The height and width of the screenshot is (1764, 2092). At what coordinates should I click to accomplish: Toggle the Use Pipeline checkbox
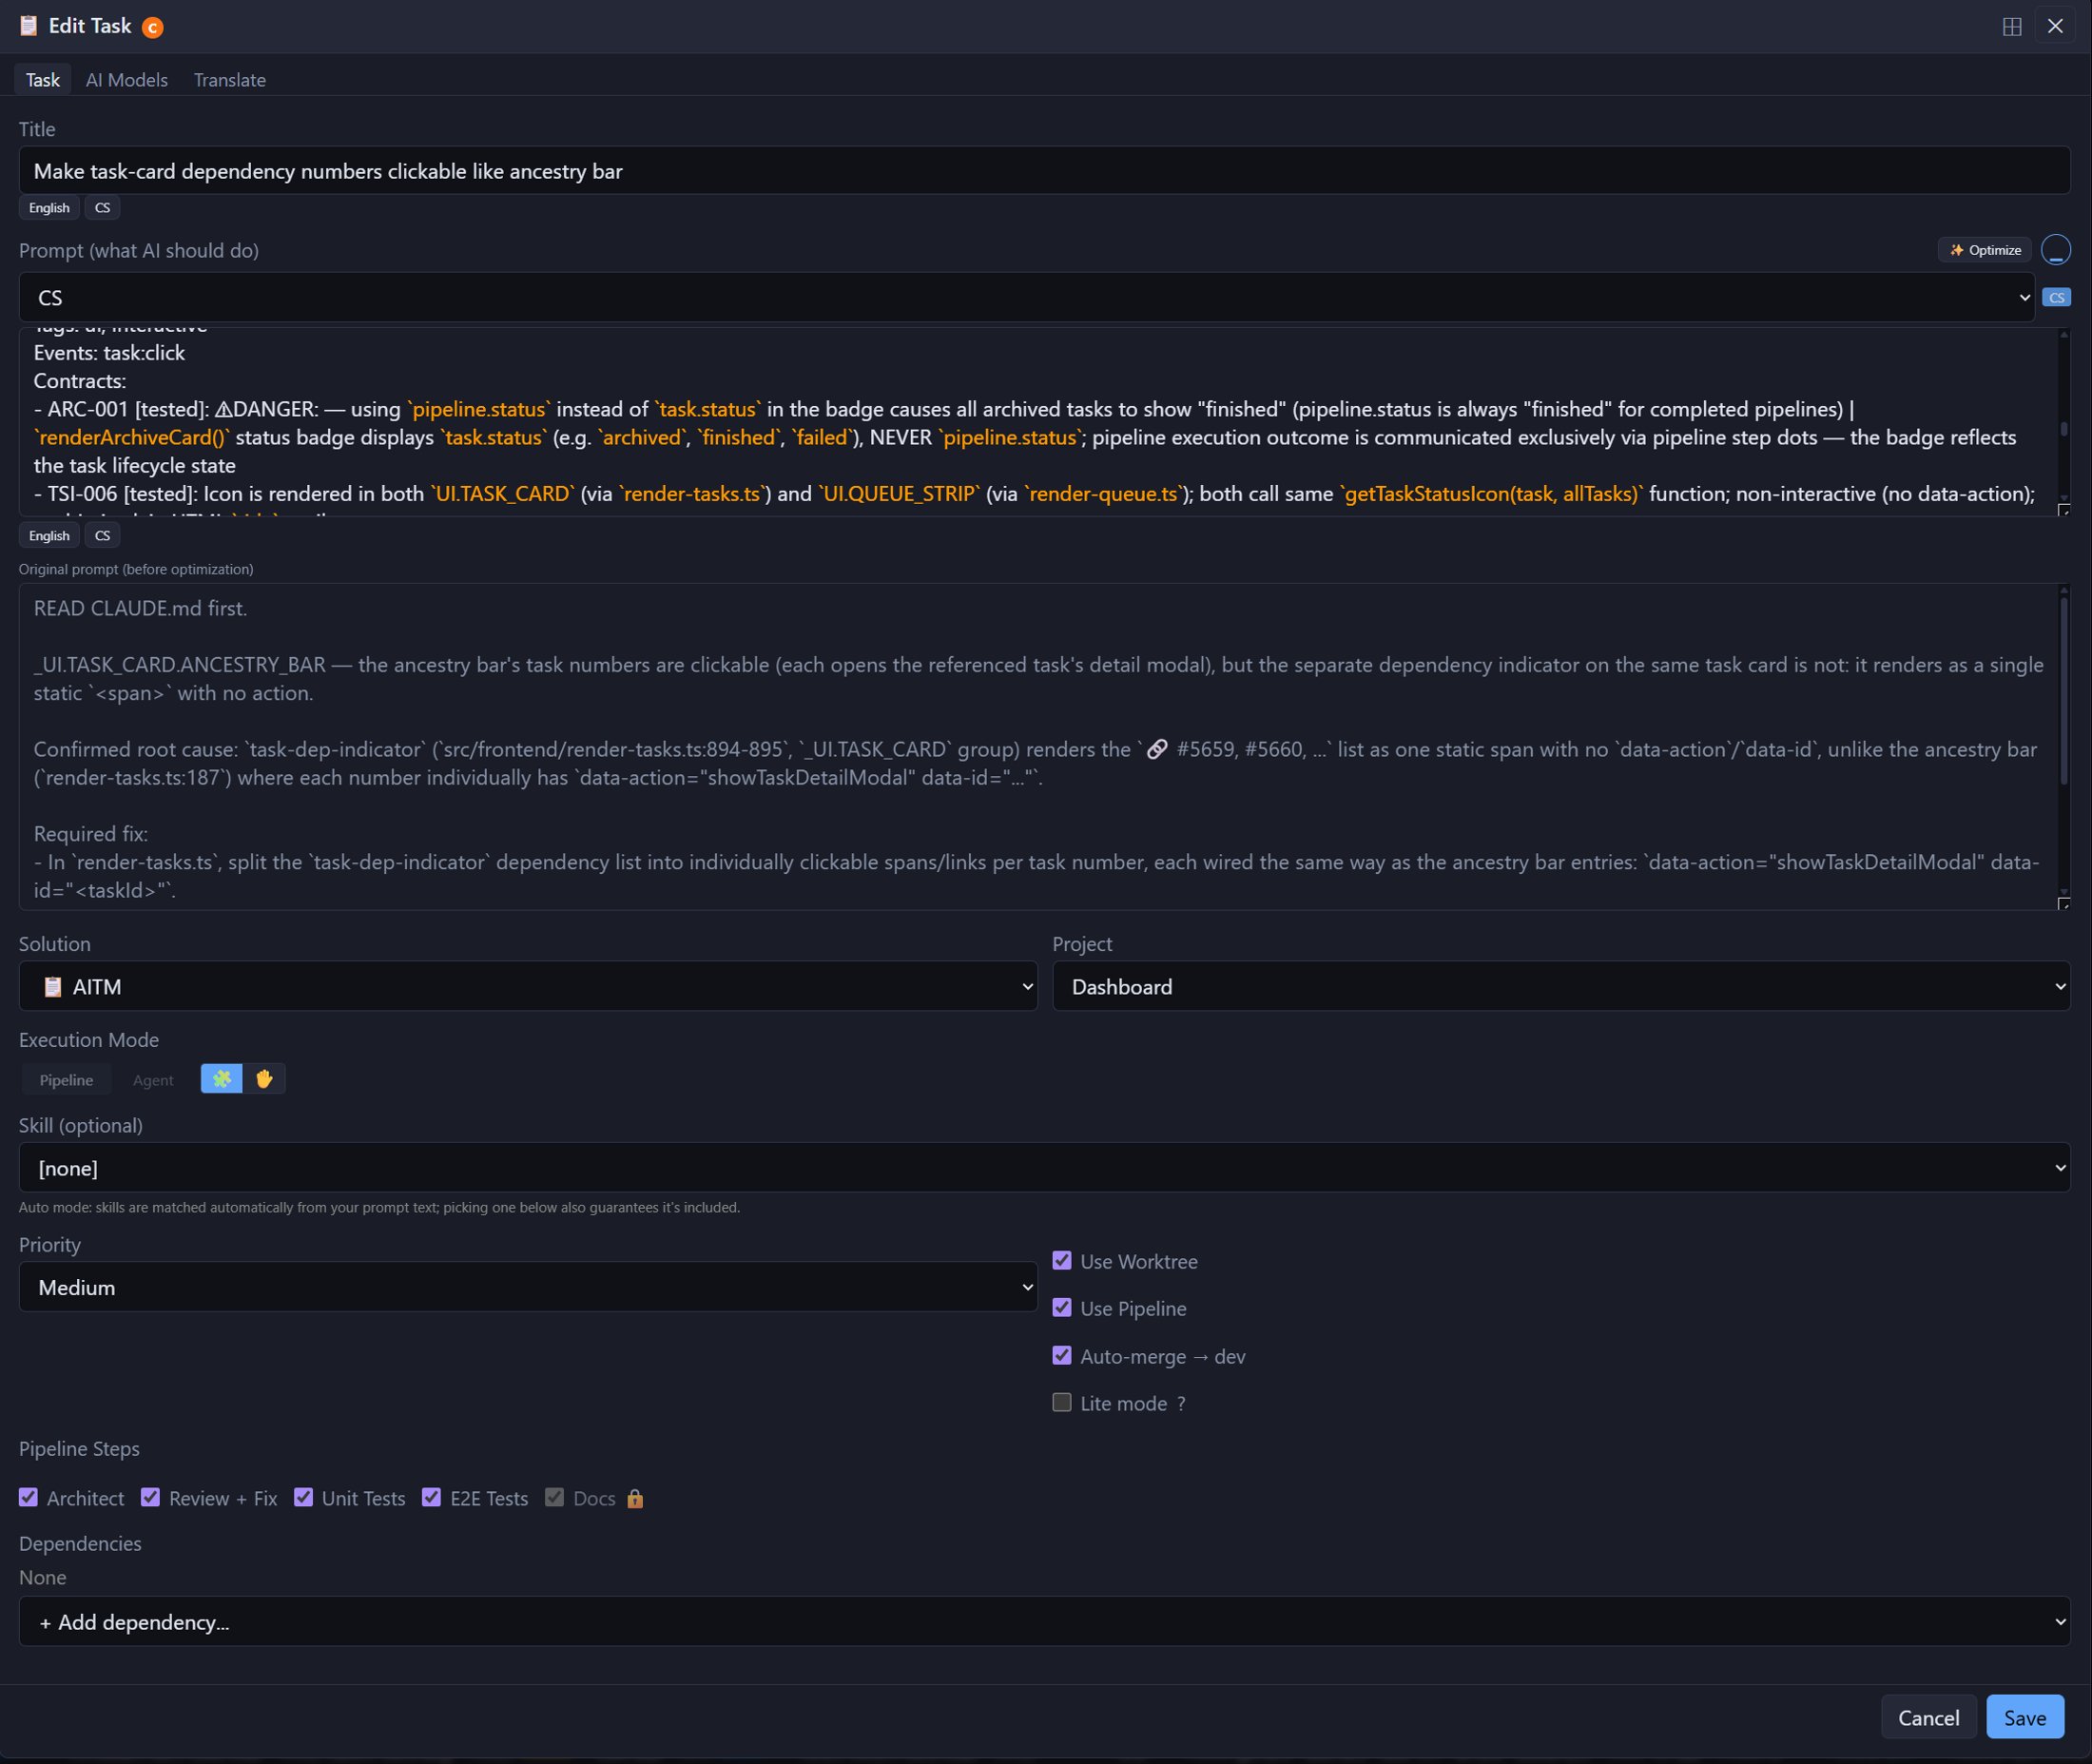tap(1062, 1308)
